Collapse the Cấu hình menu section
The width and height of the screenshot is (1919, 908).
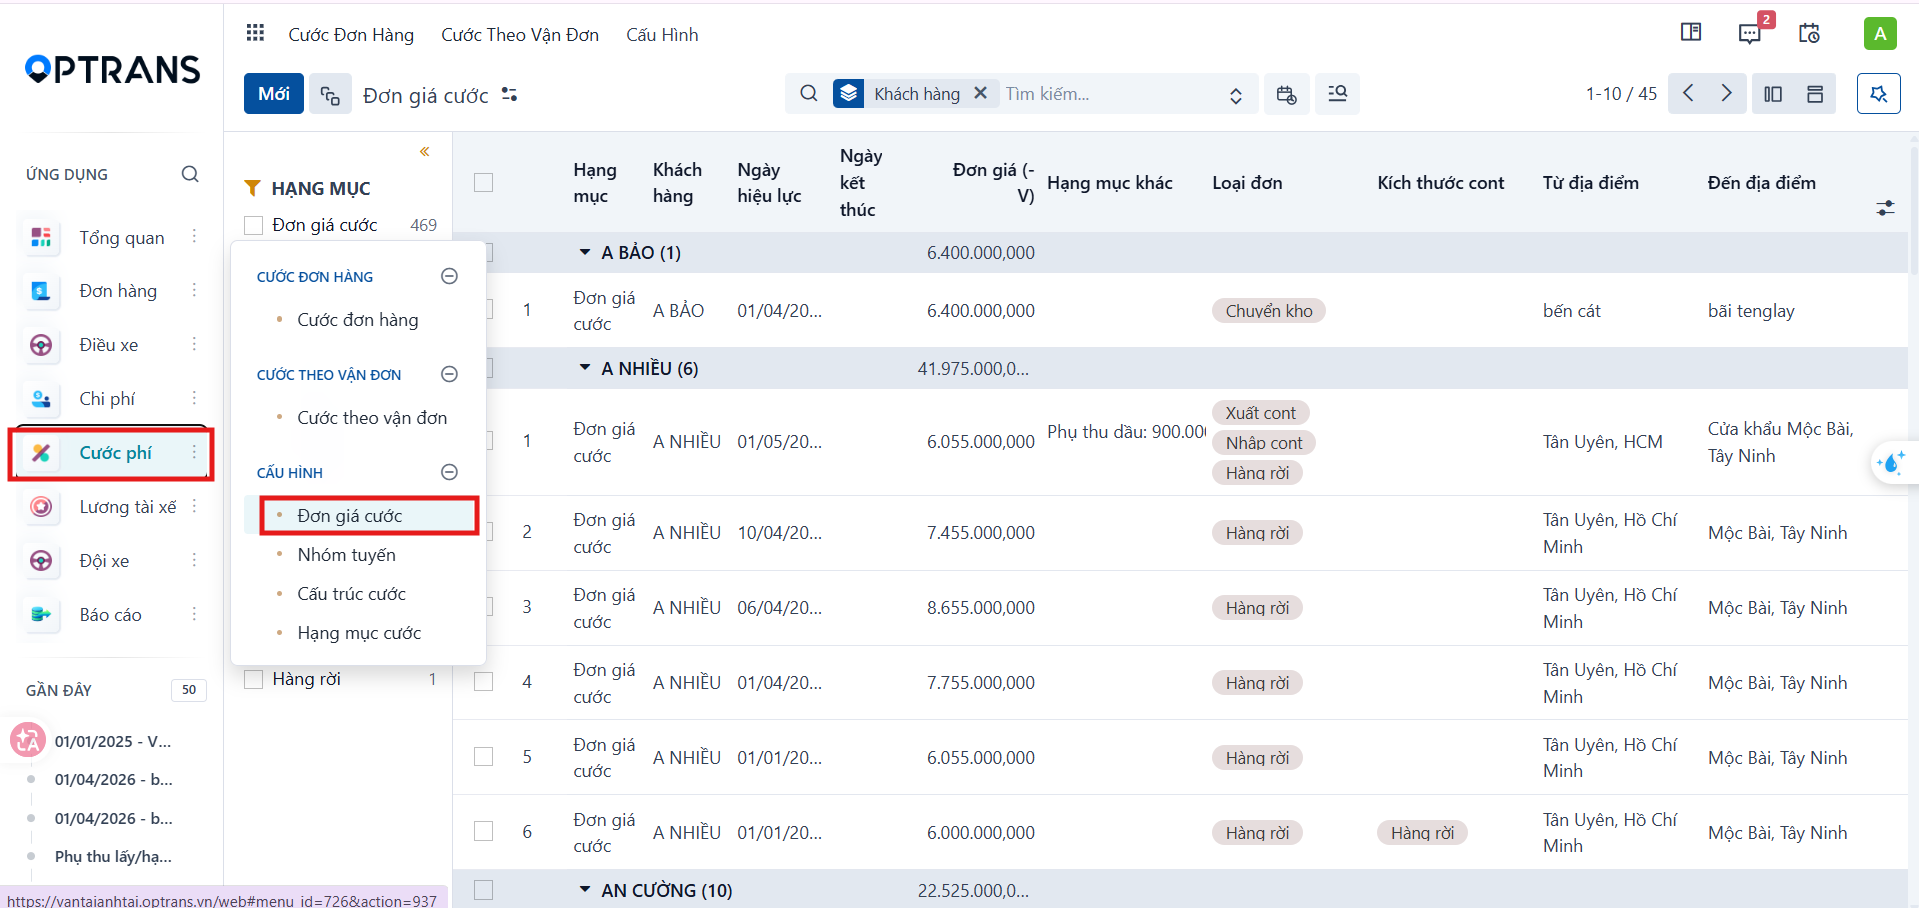pyautogui.click(x=450, y=472)
